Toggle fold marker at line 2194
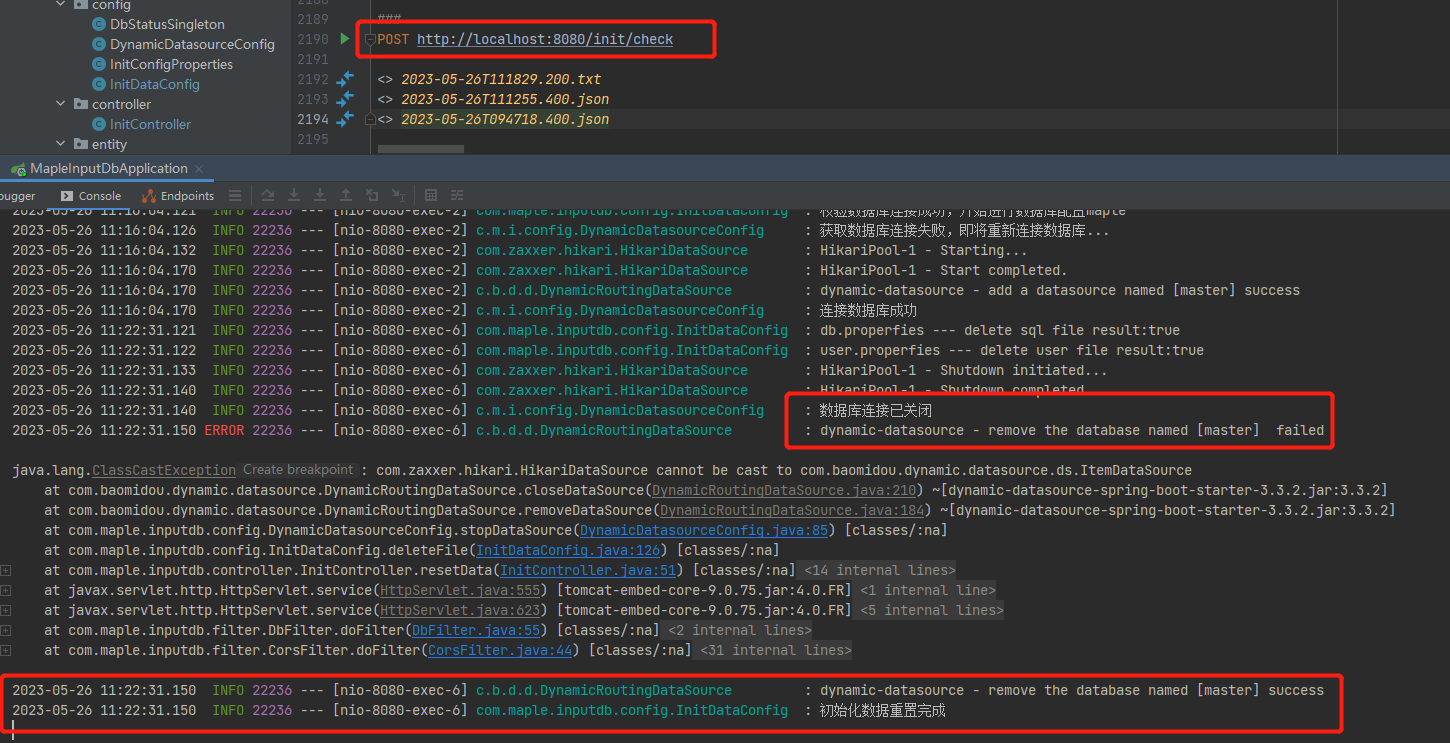Screen dimensions: 1450x743 (x=370, y=119)
